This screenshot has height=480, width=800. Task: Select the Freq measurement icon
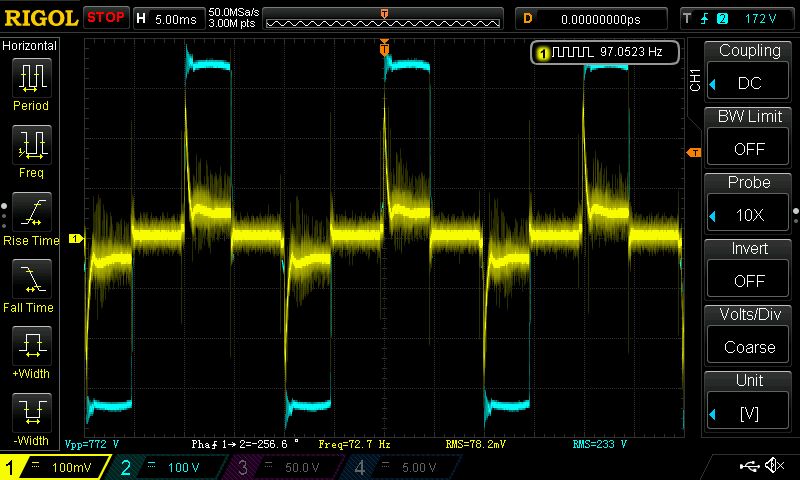point(32,144)
